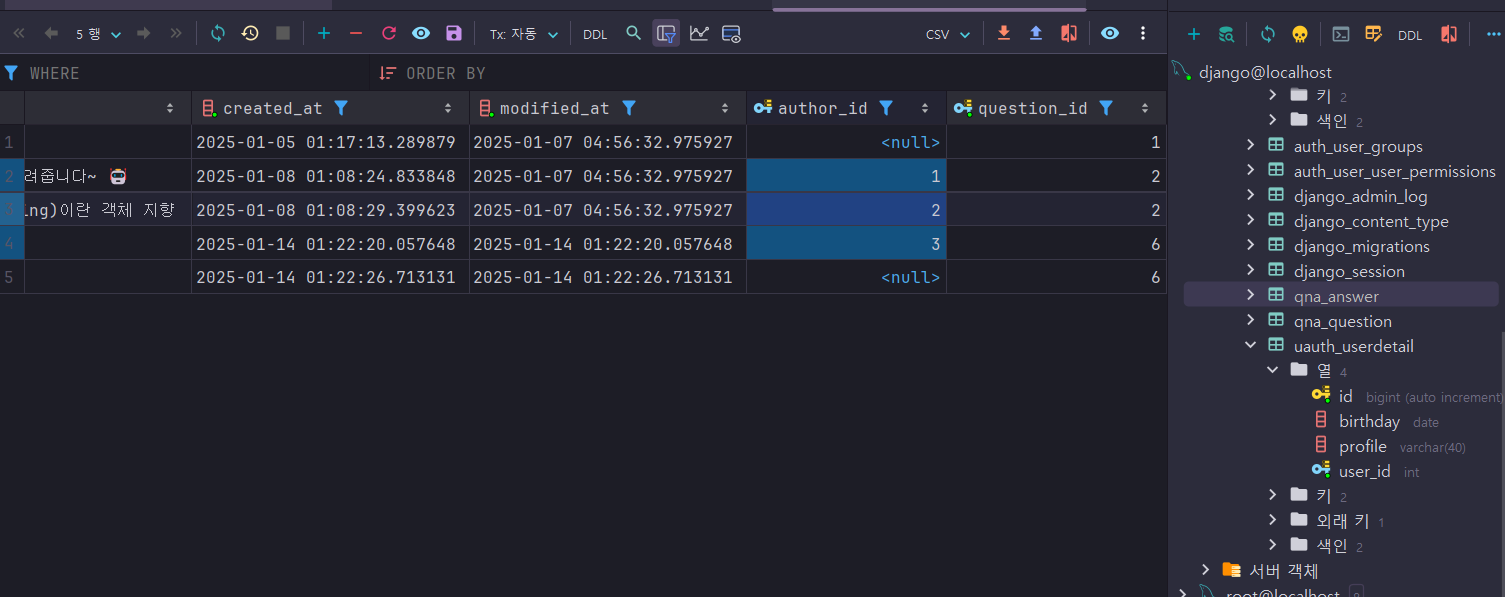Click the compare icon in database panel
1505x597 pixels.
point(1449,35)
